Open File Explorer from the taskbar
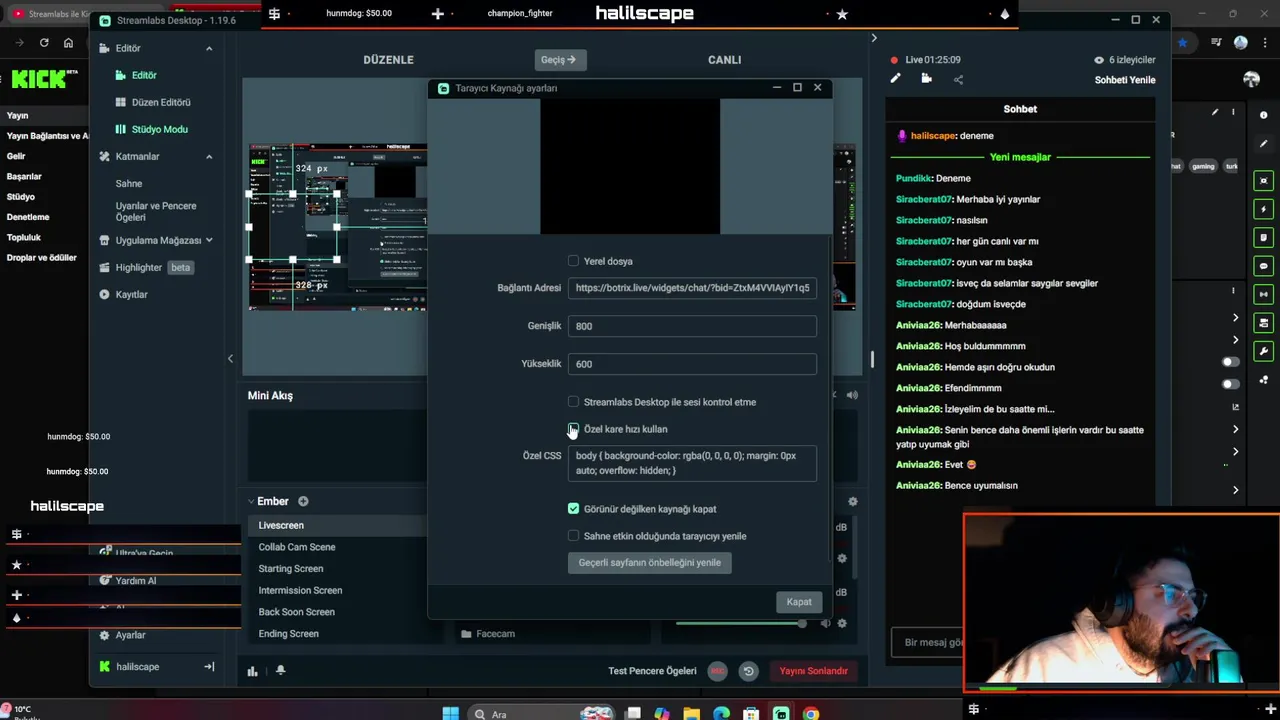This screenshot has height=720, width=1280. click(691, 714)
